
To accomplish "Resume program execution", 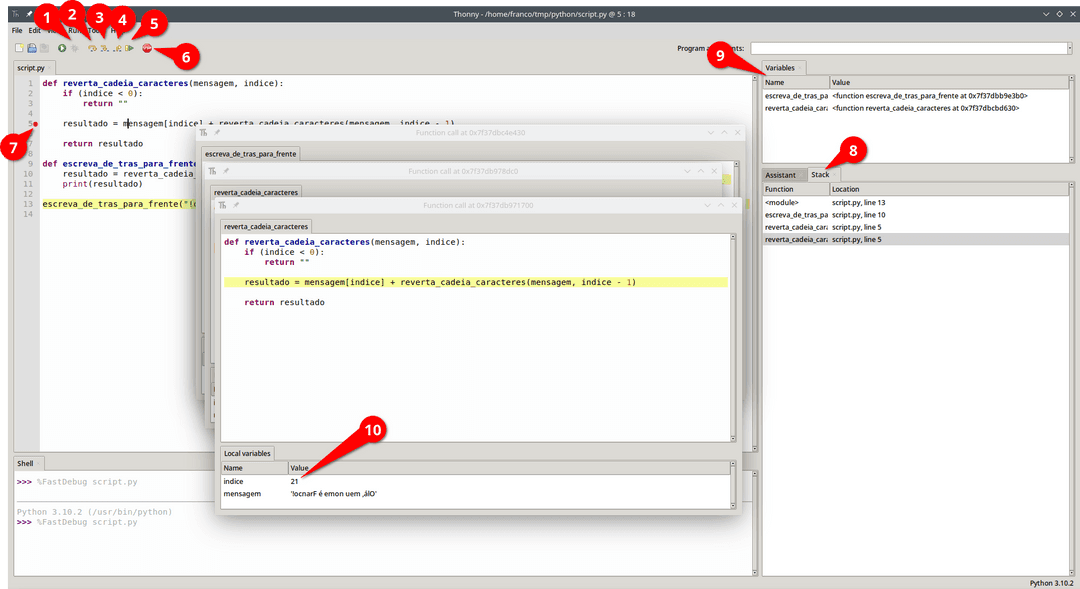I will coord(130,47).
